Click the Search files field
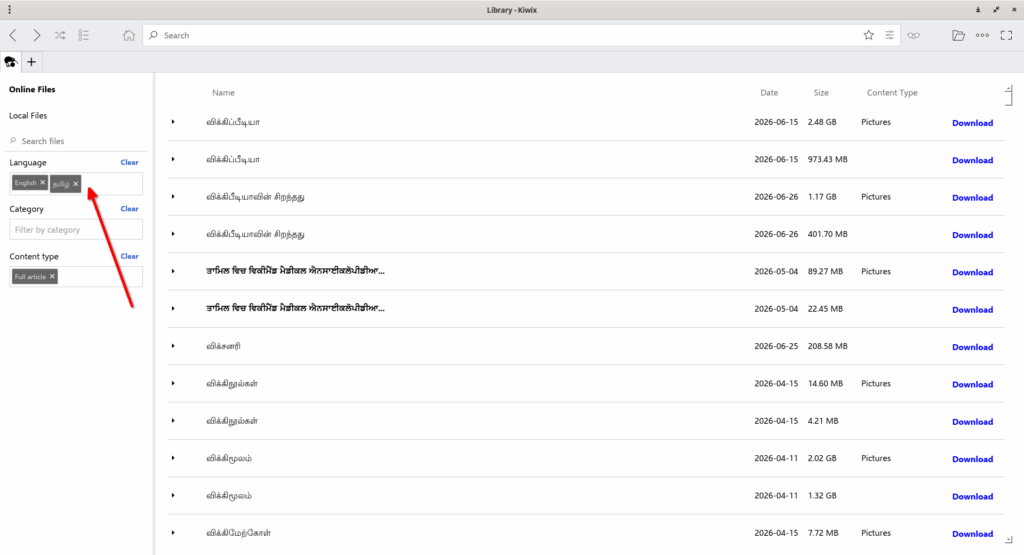This screenshot has width=1024, height=555. (x=76, y=141)
